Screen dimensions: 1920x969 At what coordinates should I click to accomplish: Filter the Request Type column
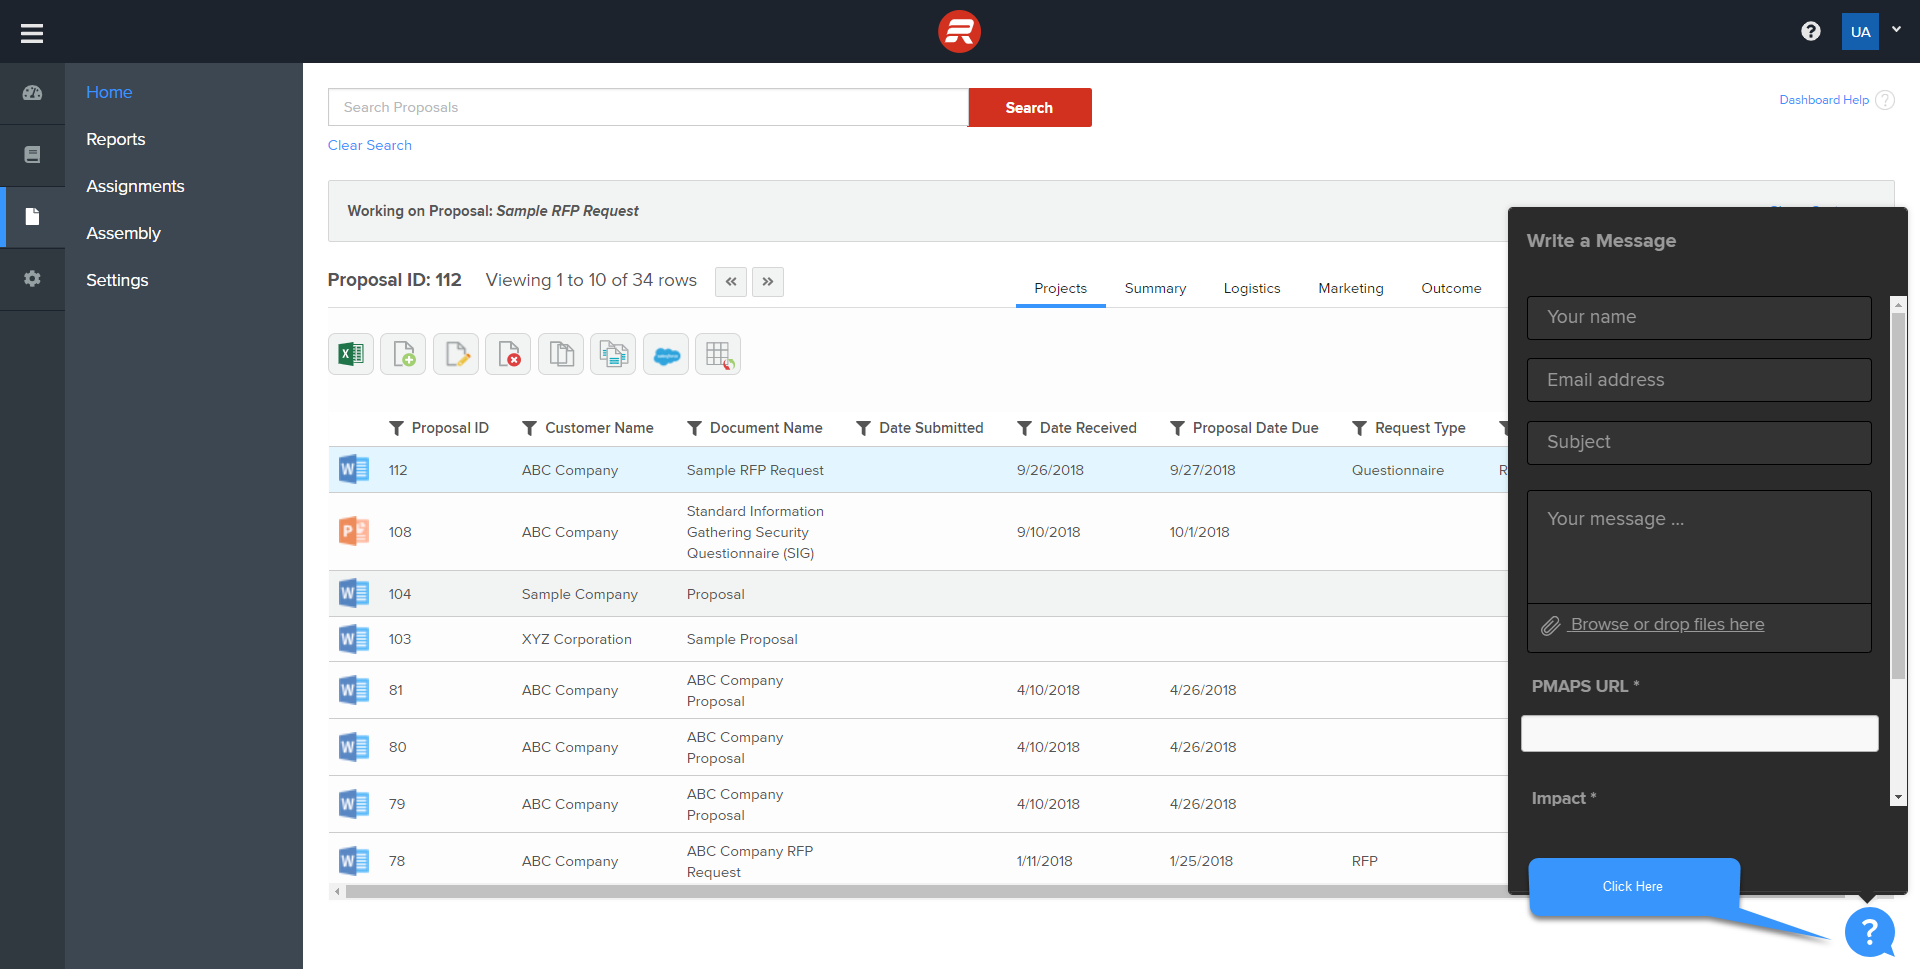click(1360, 428)
